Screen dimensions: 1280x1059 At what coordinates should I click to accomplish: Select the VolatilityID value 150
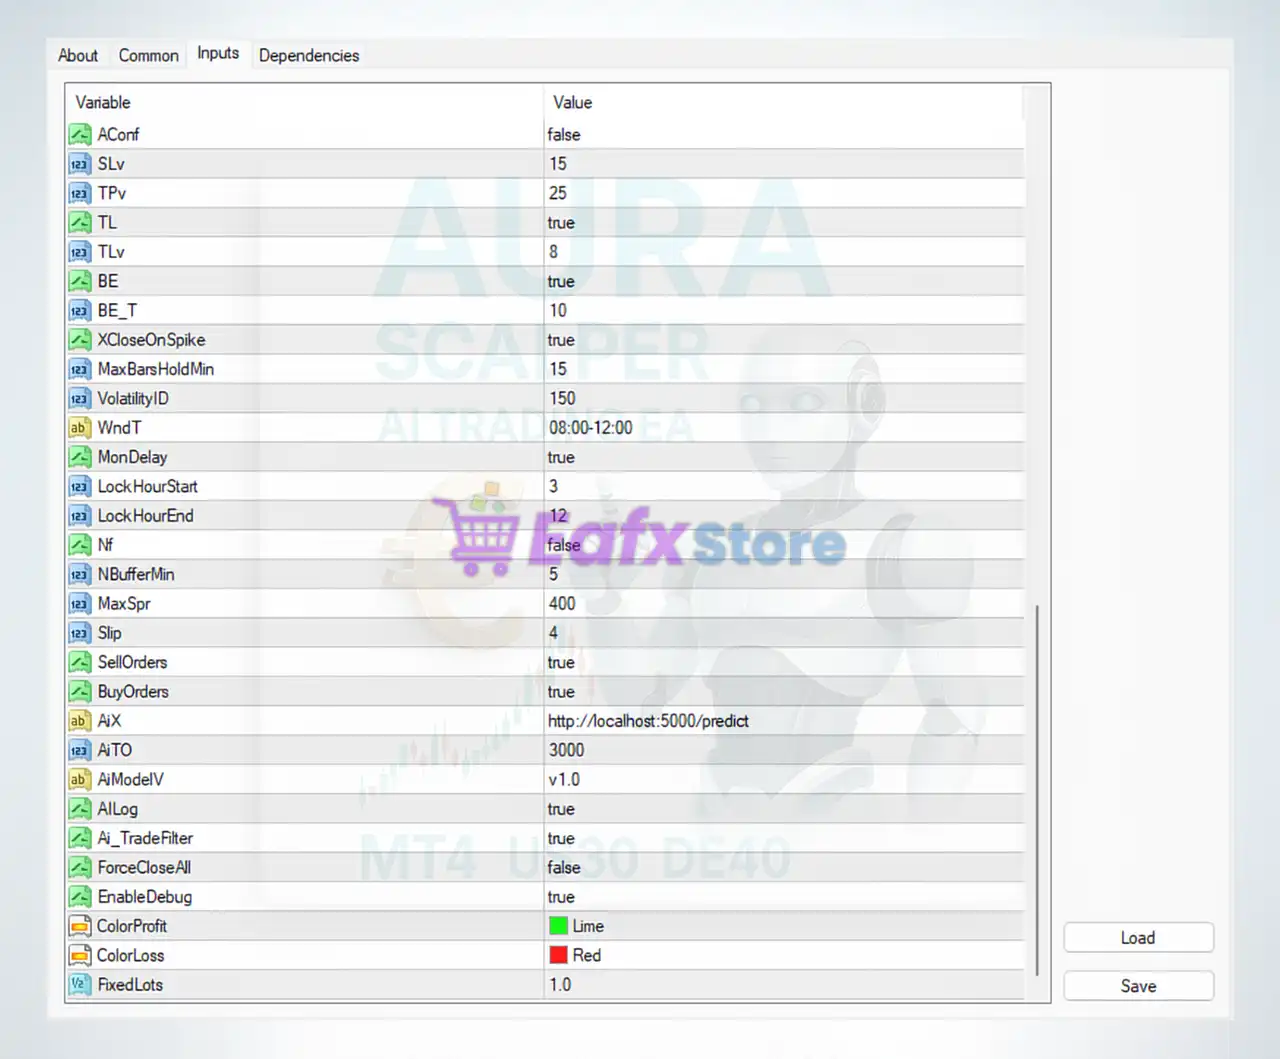coord(562,398)
